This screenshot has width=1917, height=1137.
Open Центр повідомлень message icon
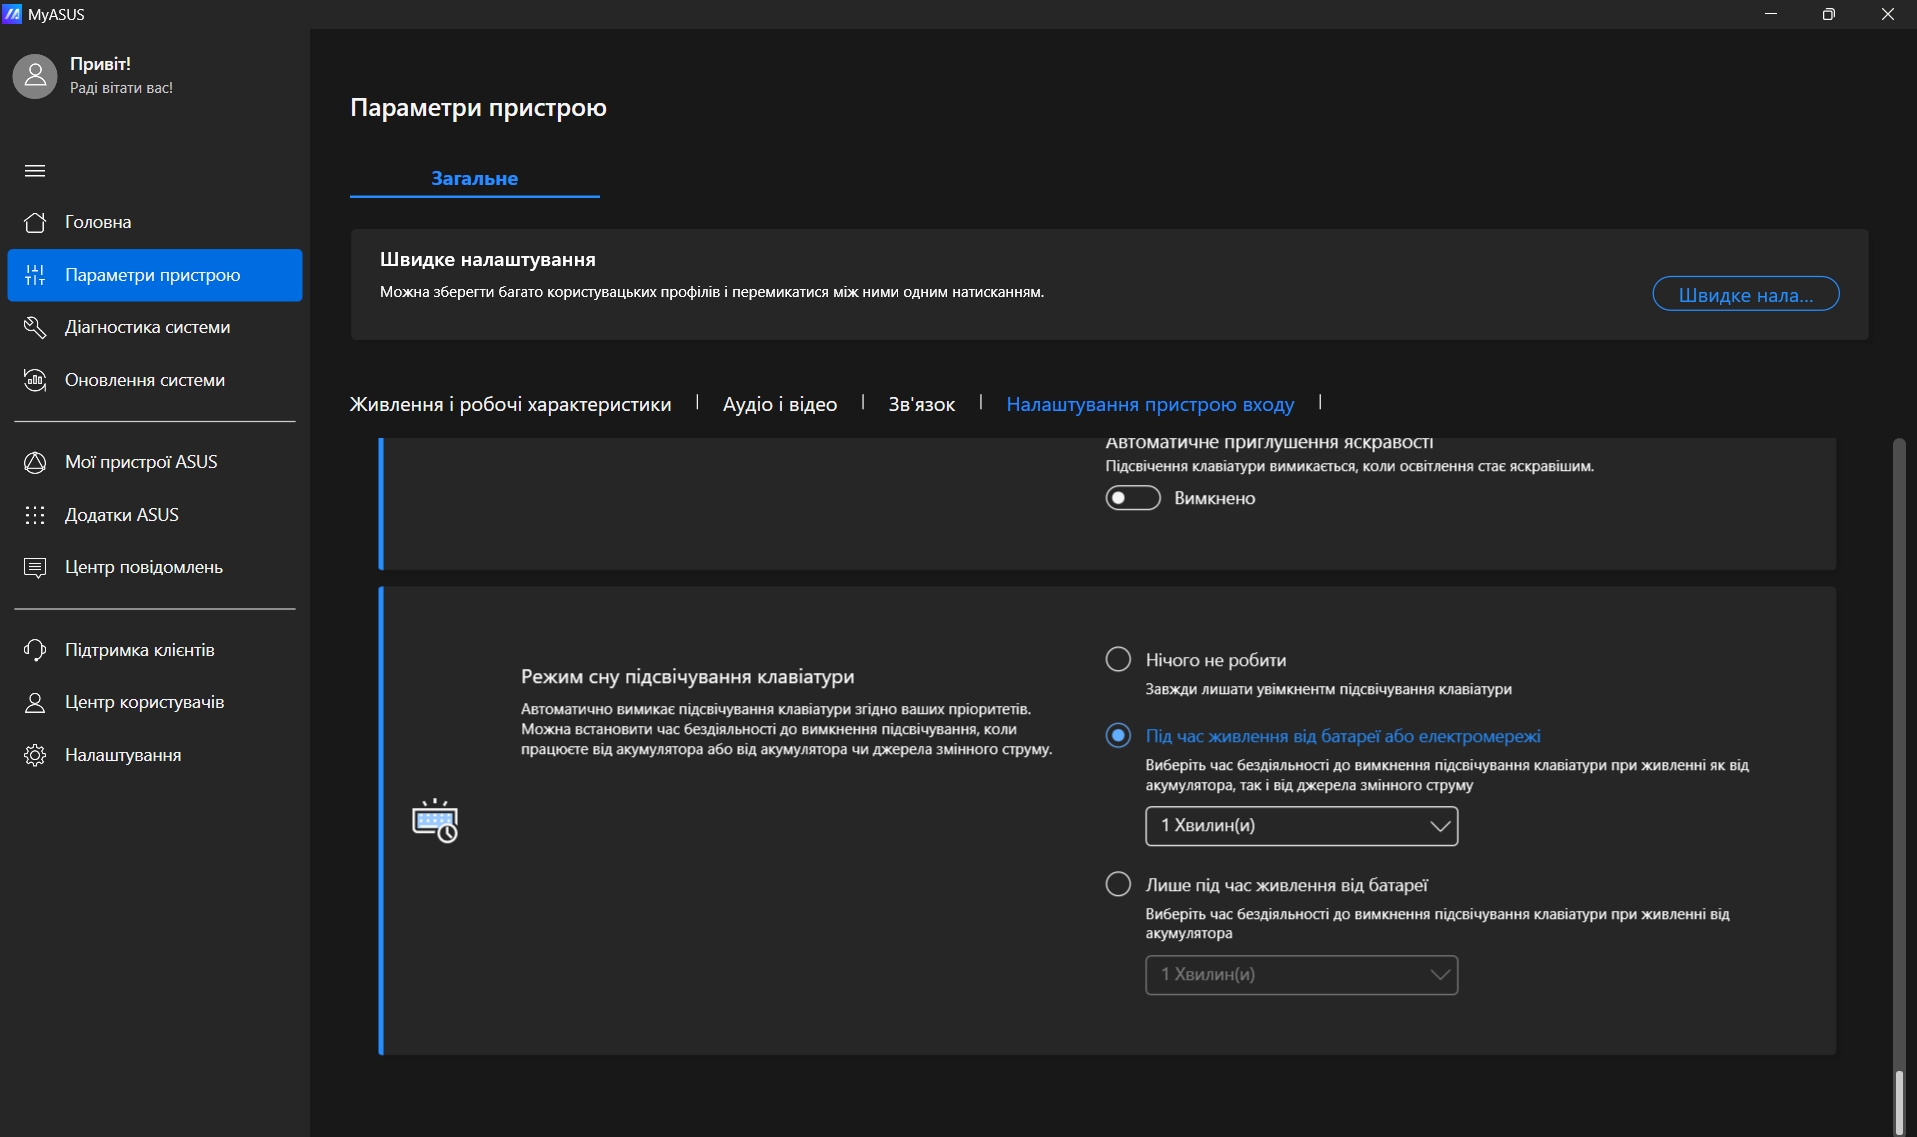35,567
